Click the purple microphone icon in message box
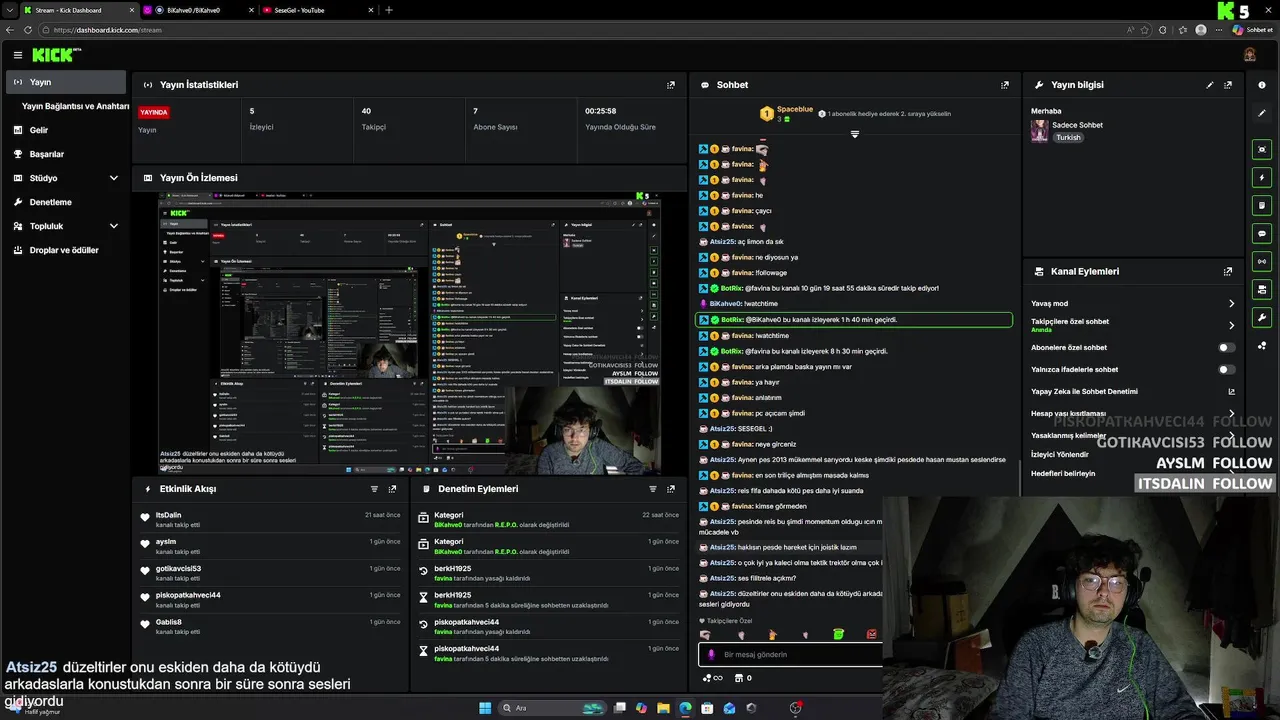This screenshot has width=1280, height=720. (x=711, y=655)
